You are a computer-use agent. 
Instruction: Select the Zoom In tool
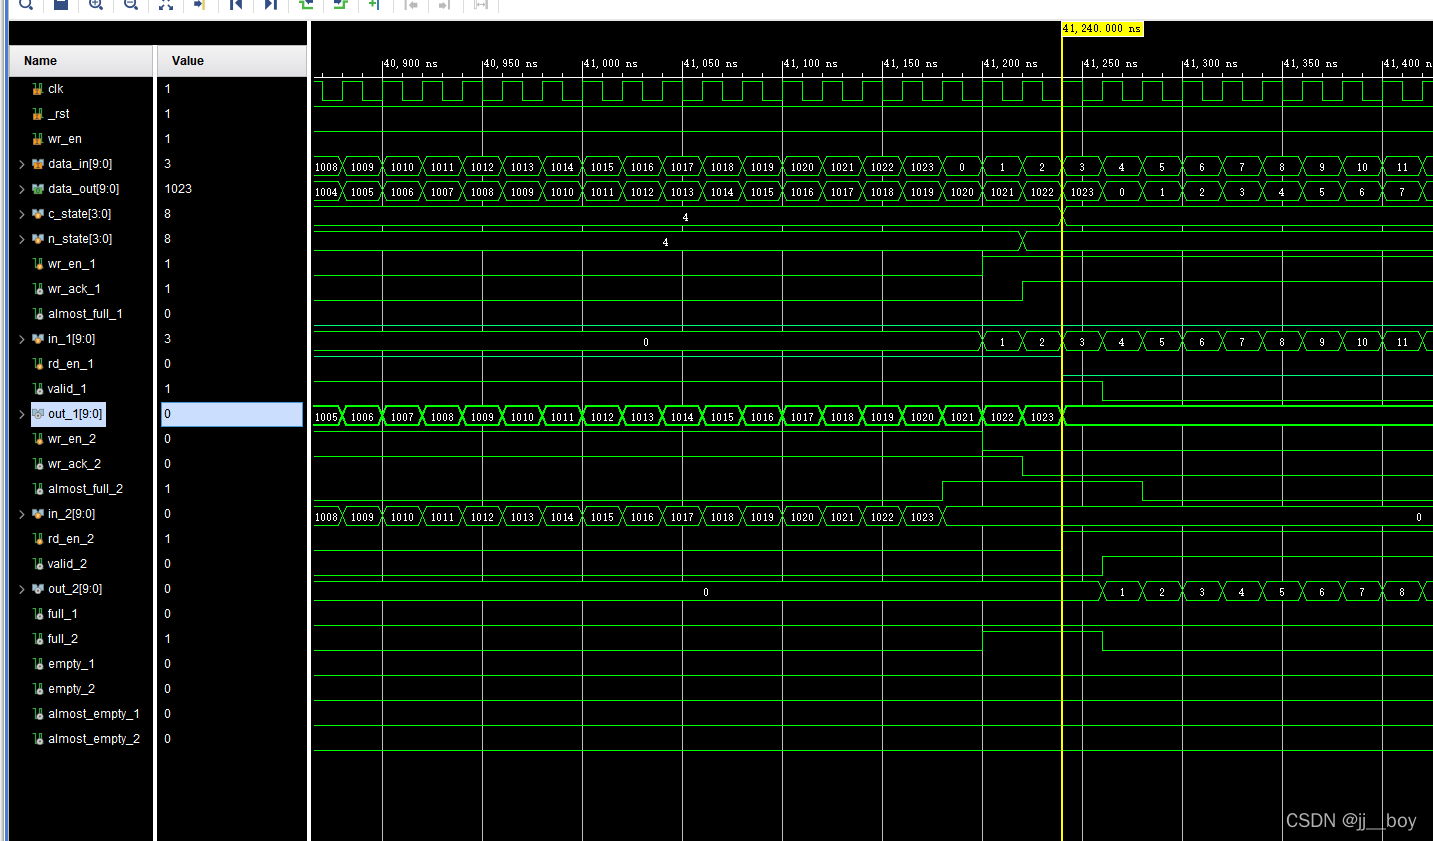(x=96, y=6)
